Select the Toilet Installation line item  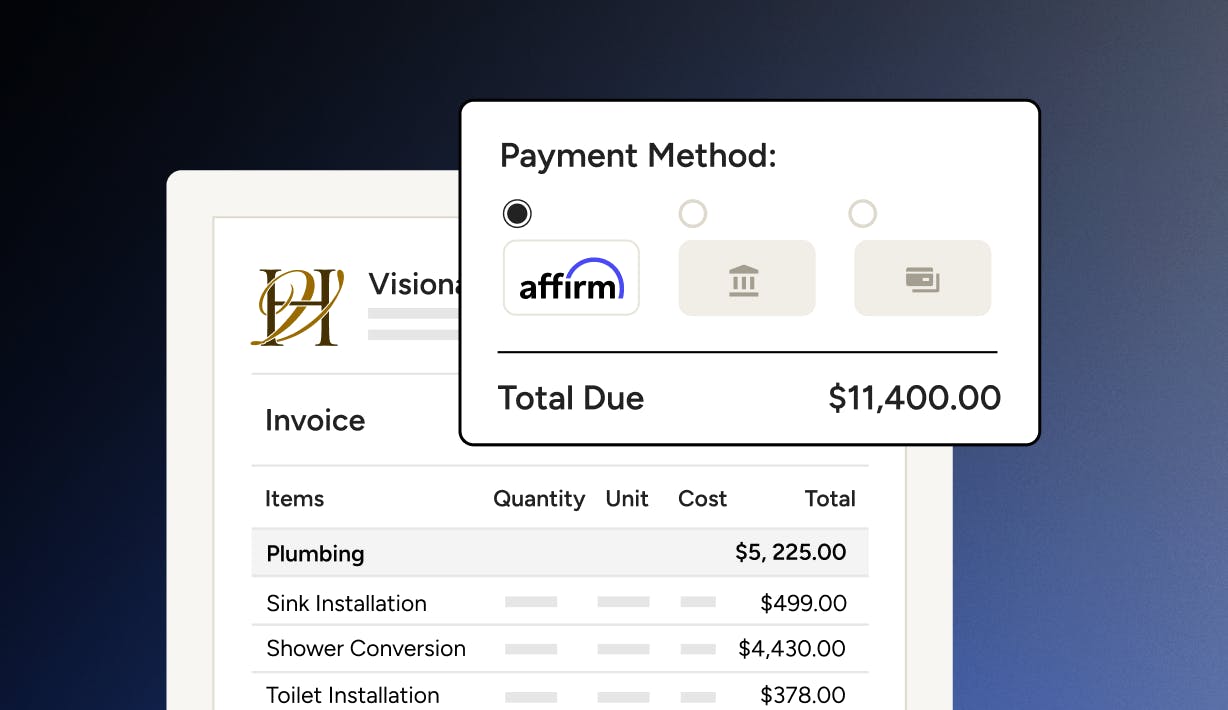[x=560, y=694]
